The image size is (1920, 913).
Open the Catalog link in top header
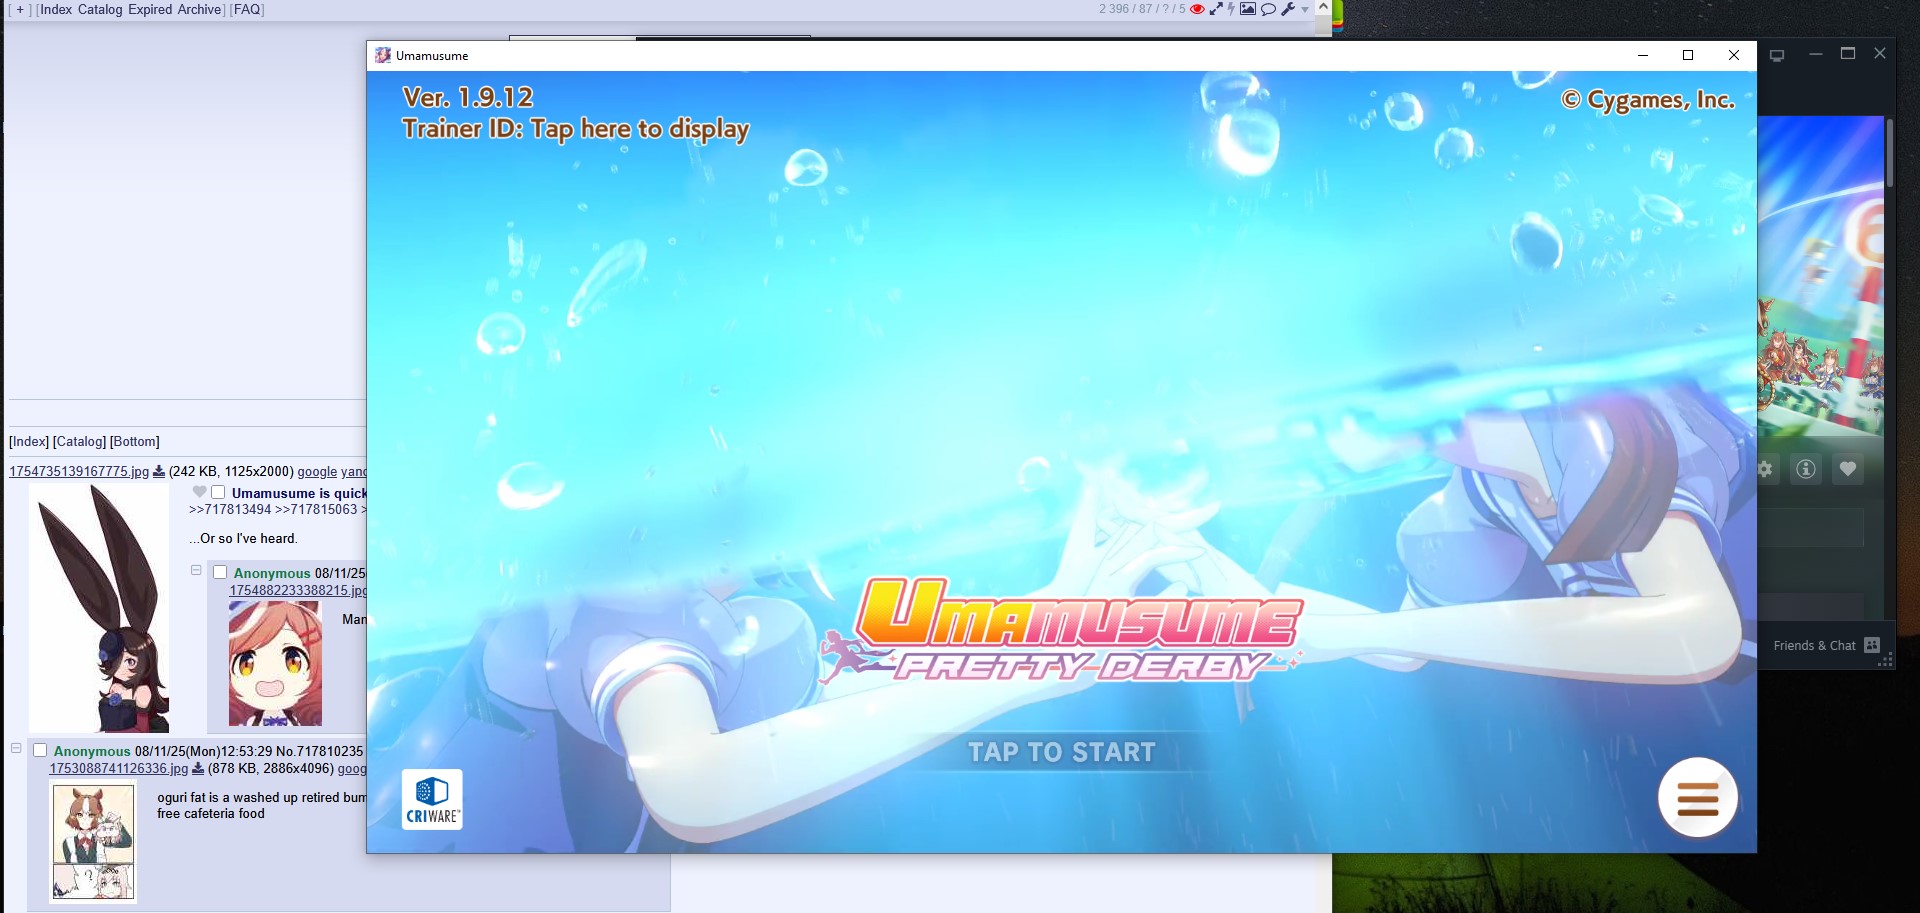point(100,9)
